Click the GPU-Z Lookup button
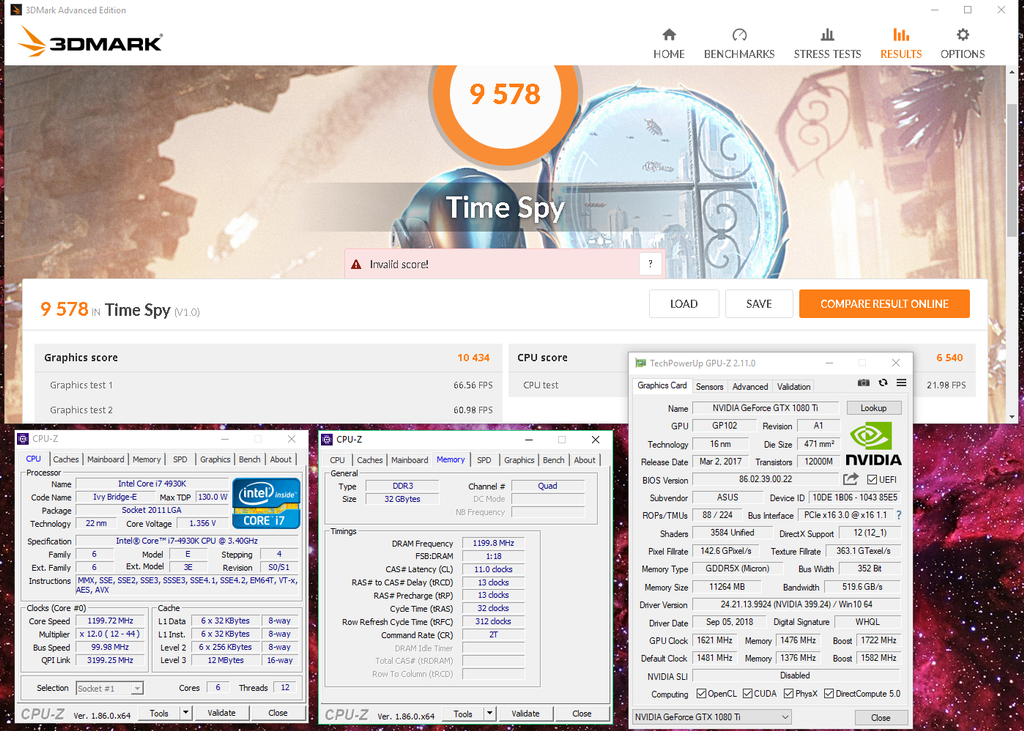1024x731 pixels. click(x=874, y=408)
